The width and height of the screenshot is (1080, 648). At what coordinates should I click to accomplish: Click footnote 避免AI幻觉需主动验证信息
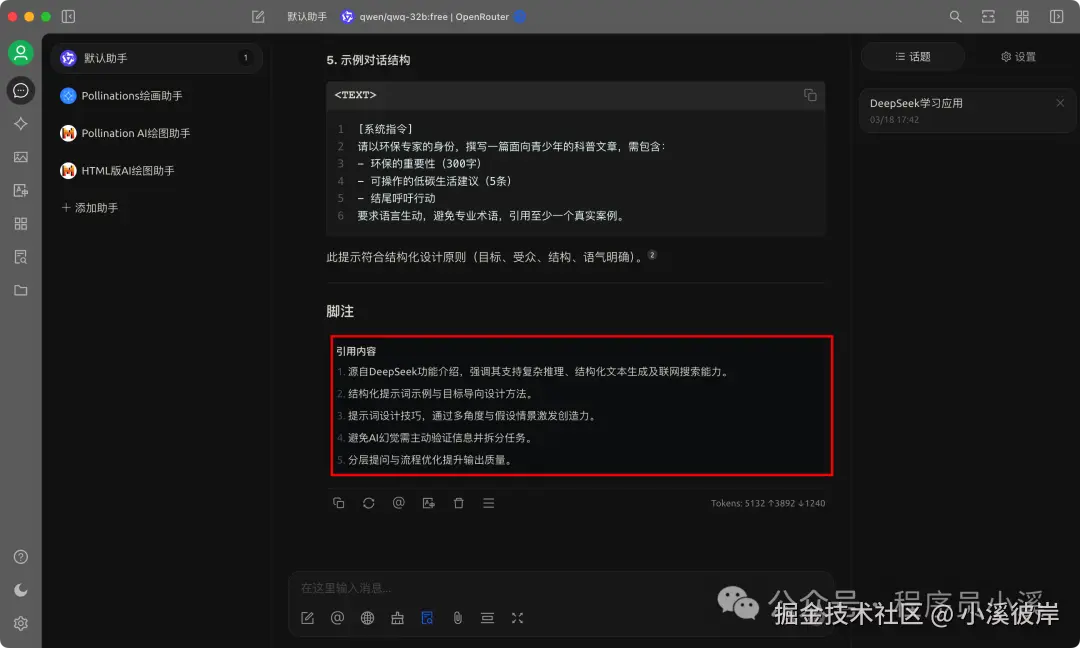pos(441,437)
